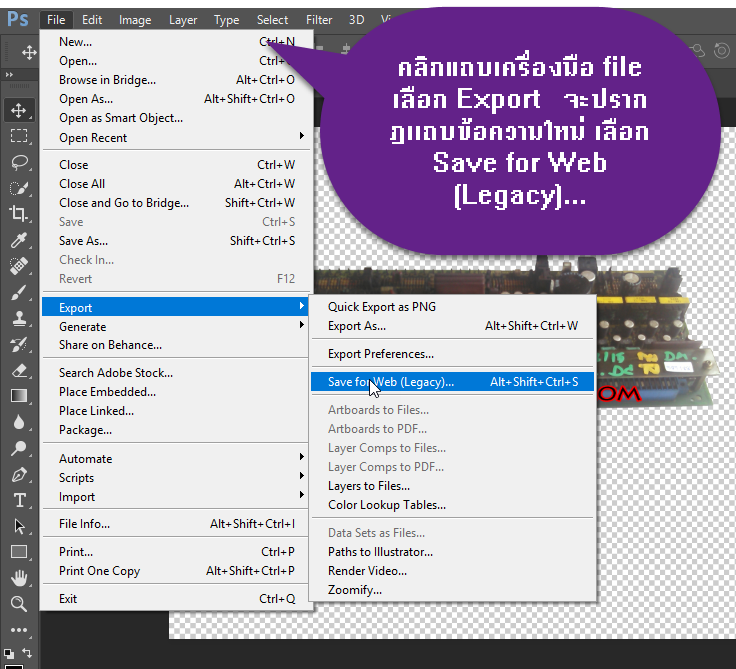Screen dimensions: 736x669
Task: Click Share on Behance...
Action: [x=177, y=345]
